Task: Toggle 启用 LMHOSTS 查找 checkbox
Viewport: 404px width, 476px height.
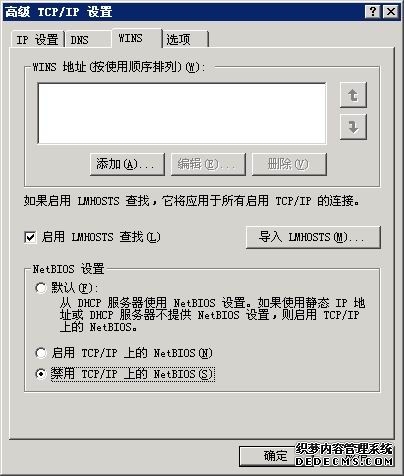Action: (x=30, y=237)
